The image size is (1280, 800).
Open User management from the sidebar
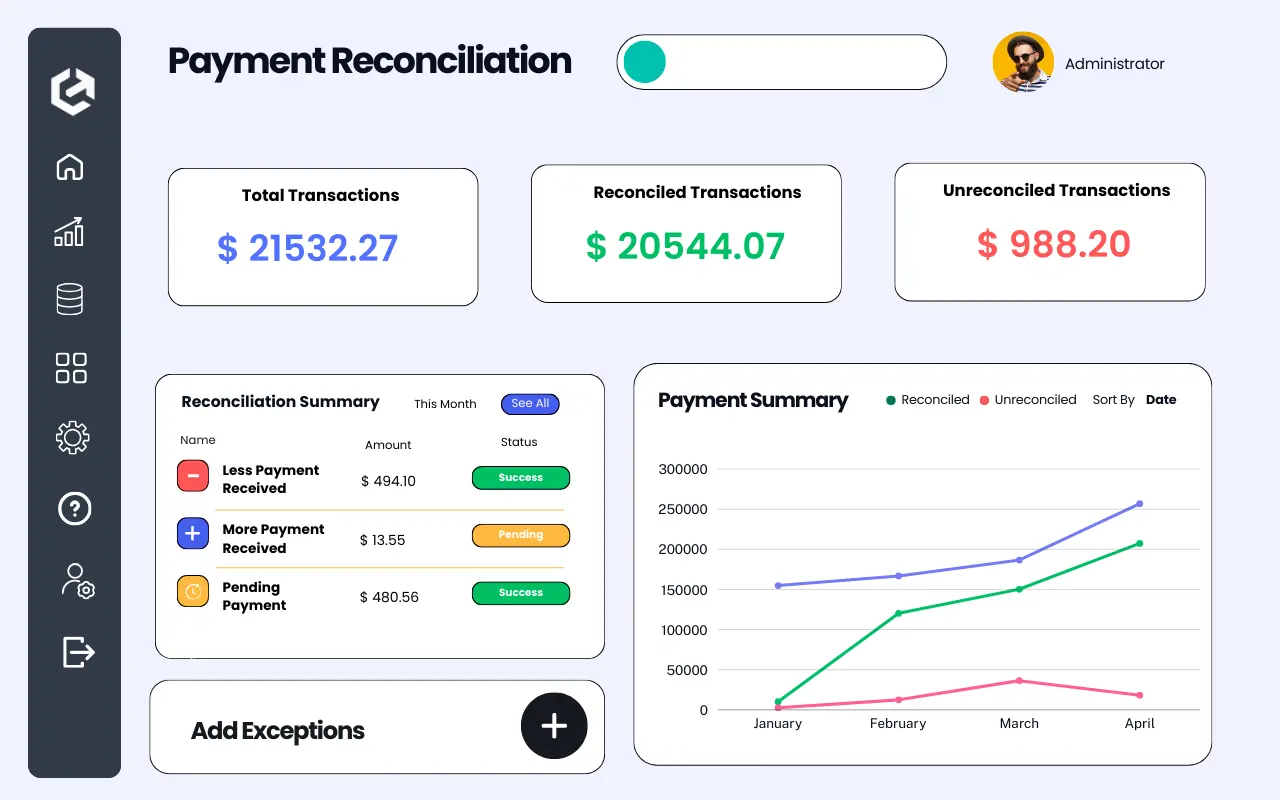click(75, 581)
